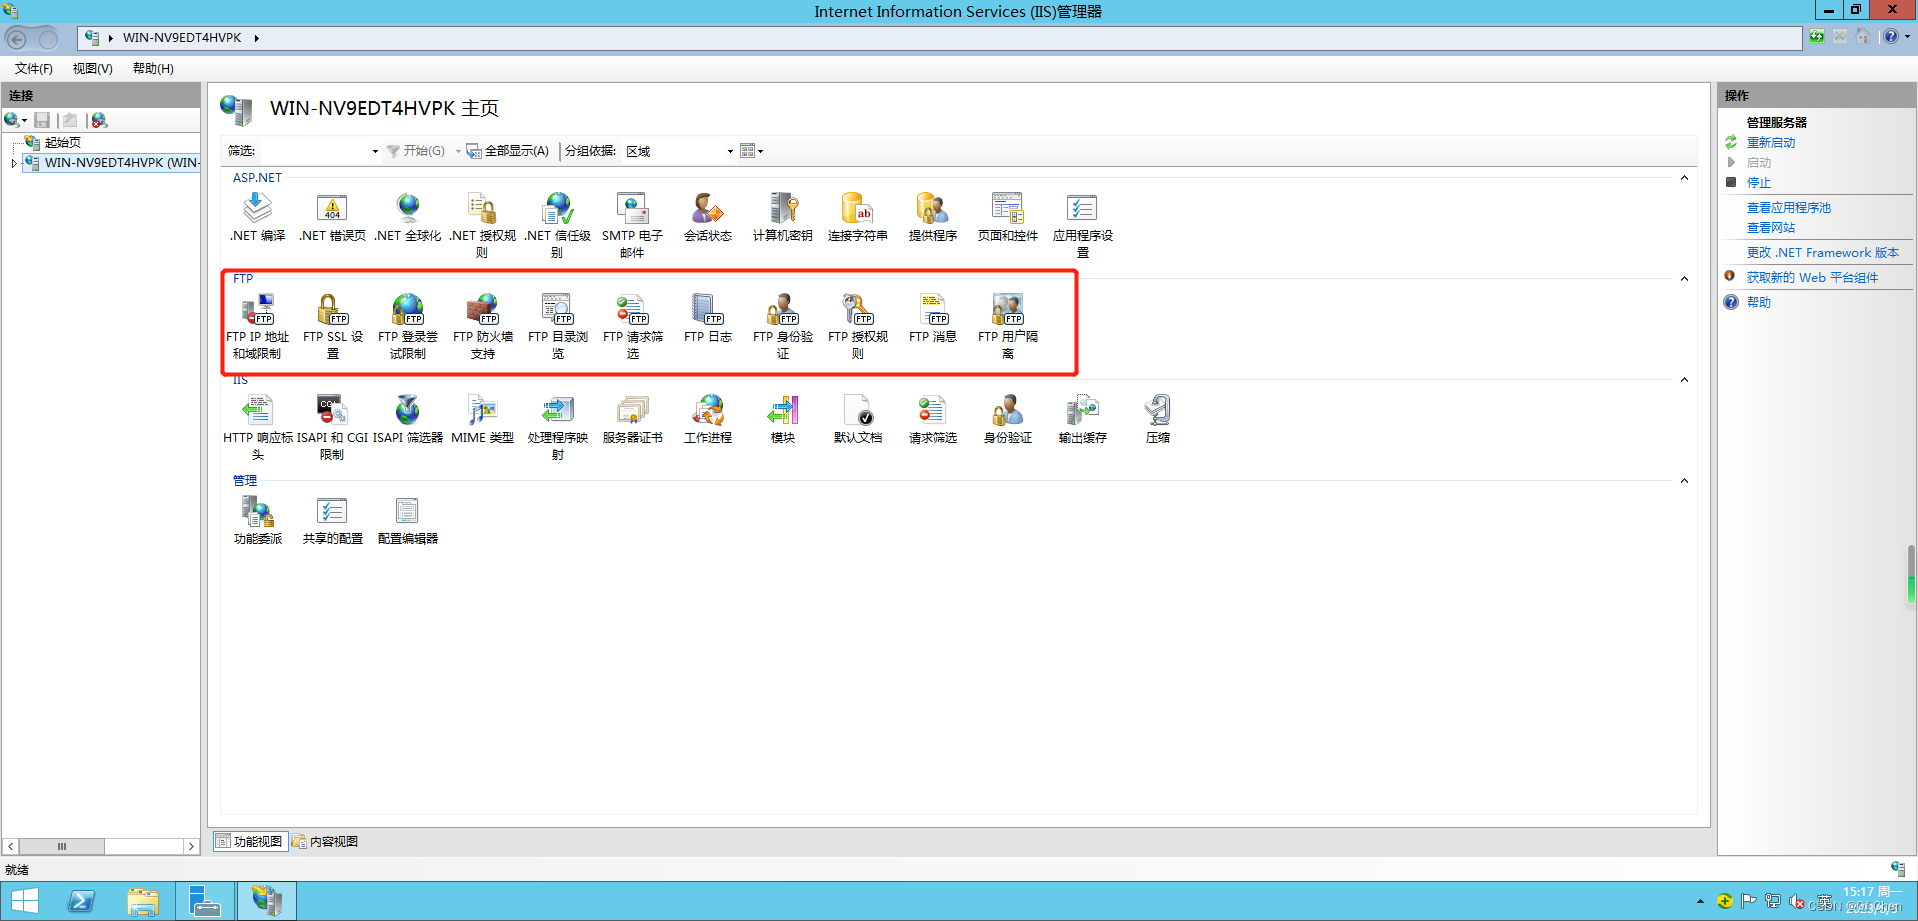The image size is (1918, 921).
Task: Collapse the ASP.NET group
Action: click(x=1684, y=178)
